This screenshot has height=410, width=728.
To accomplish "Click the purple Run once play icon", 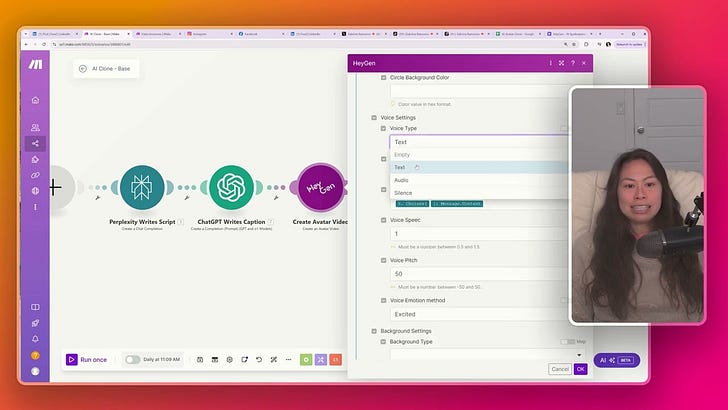I will coord(72,359).
